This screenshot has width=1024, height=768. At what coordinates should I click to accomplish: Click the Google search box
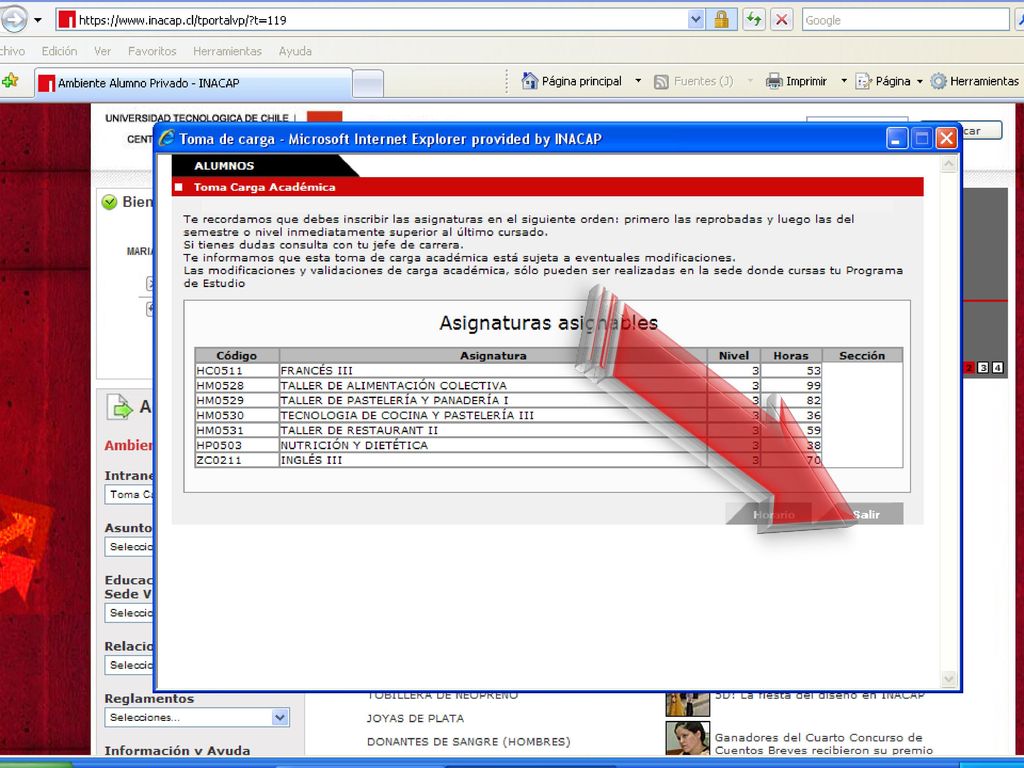pos(905,20)
